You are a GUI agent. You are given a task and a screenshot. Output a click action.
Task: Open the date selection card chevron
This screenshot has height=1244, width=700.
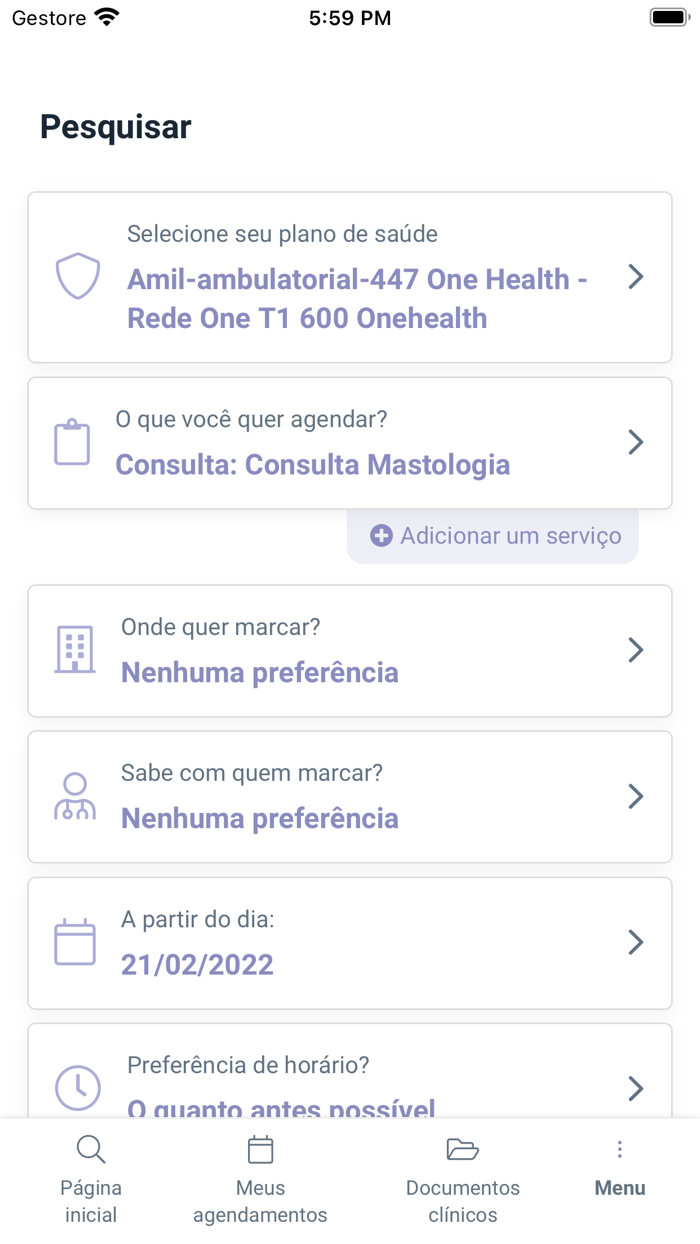(636, 941)
